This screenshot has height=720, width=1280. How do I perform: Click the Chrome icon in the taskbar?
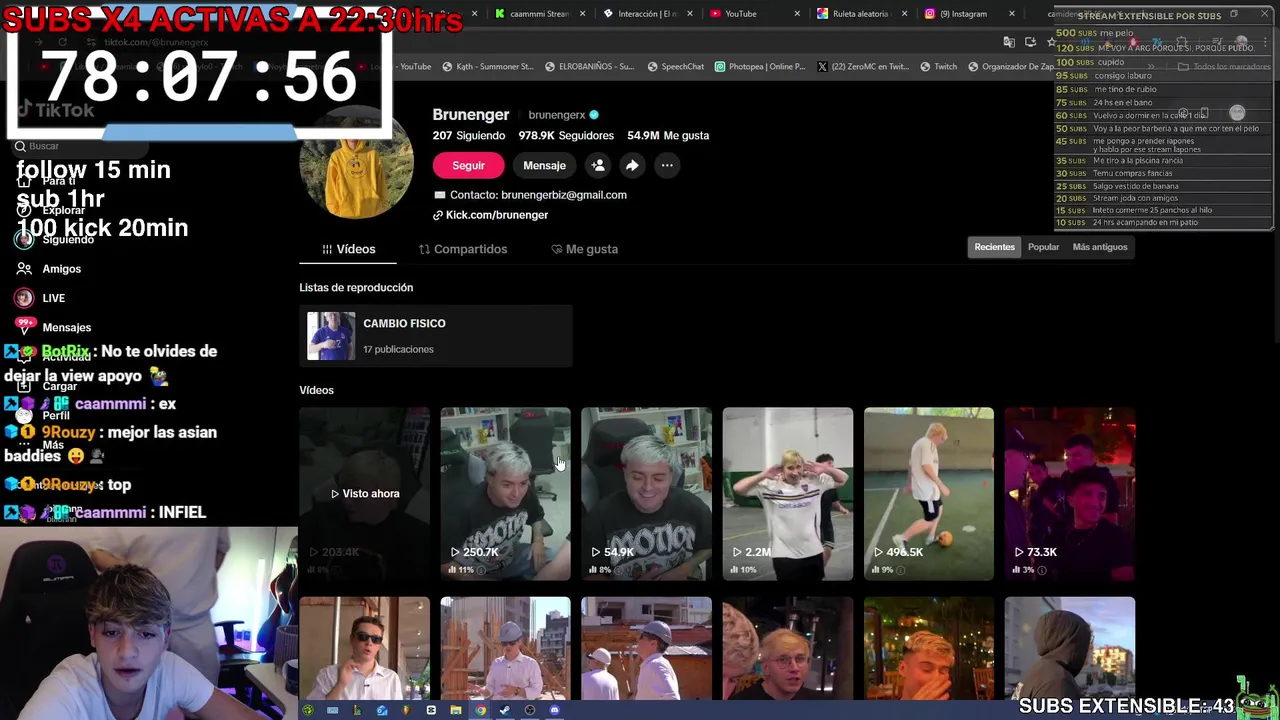click(481, 710)
